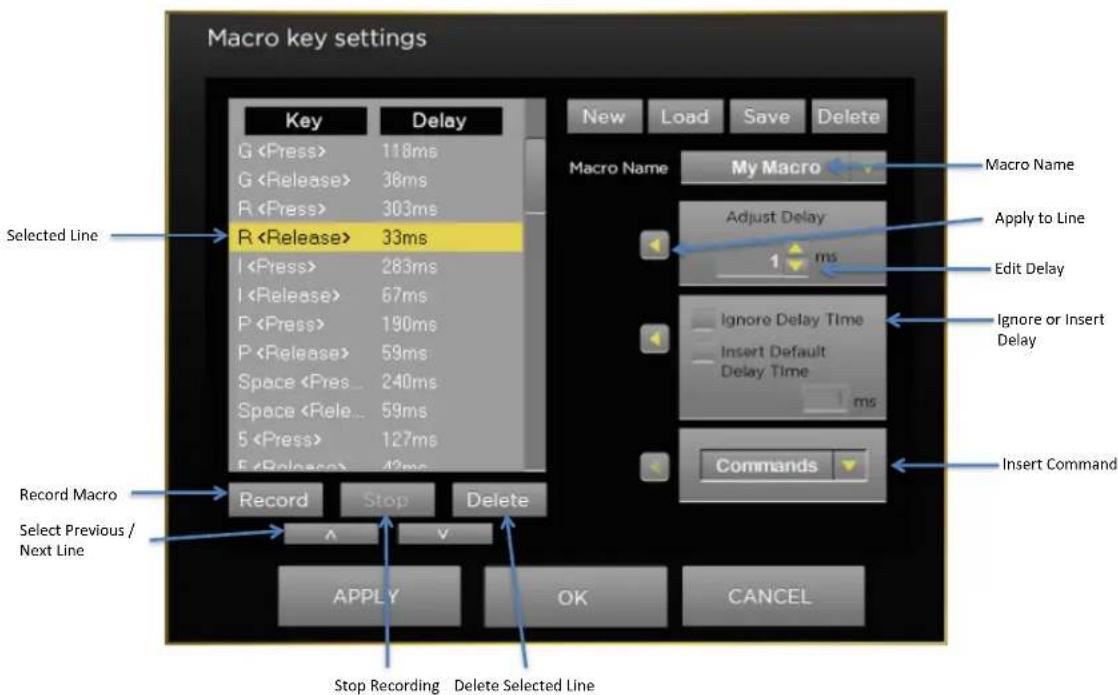Screen dimensions: 1118x695
Task: Click the insert arrow beside Commands
Action: (x=655, y=467)
